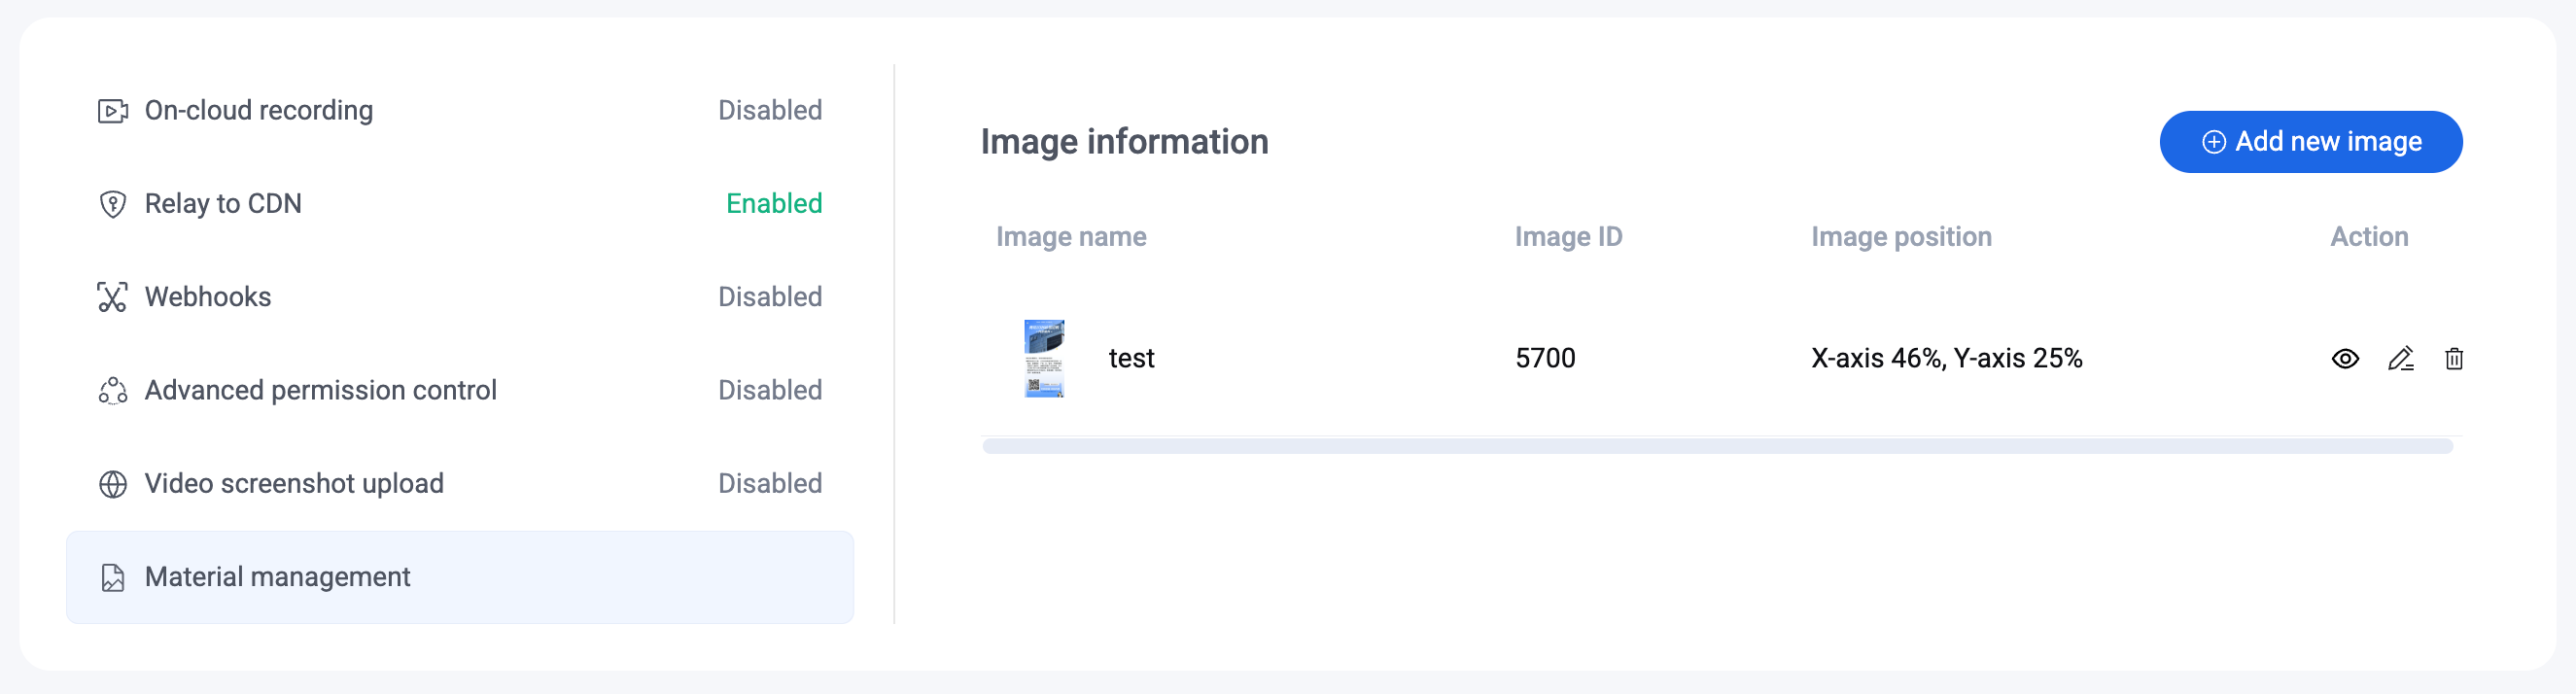Click the On-cloud recording camera icon
This screenshot has height=694, width=2576.
click(x=112, y=111)
